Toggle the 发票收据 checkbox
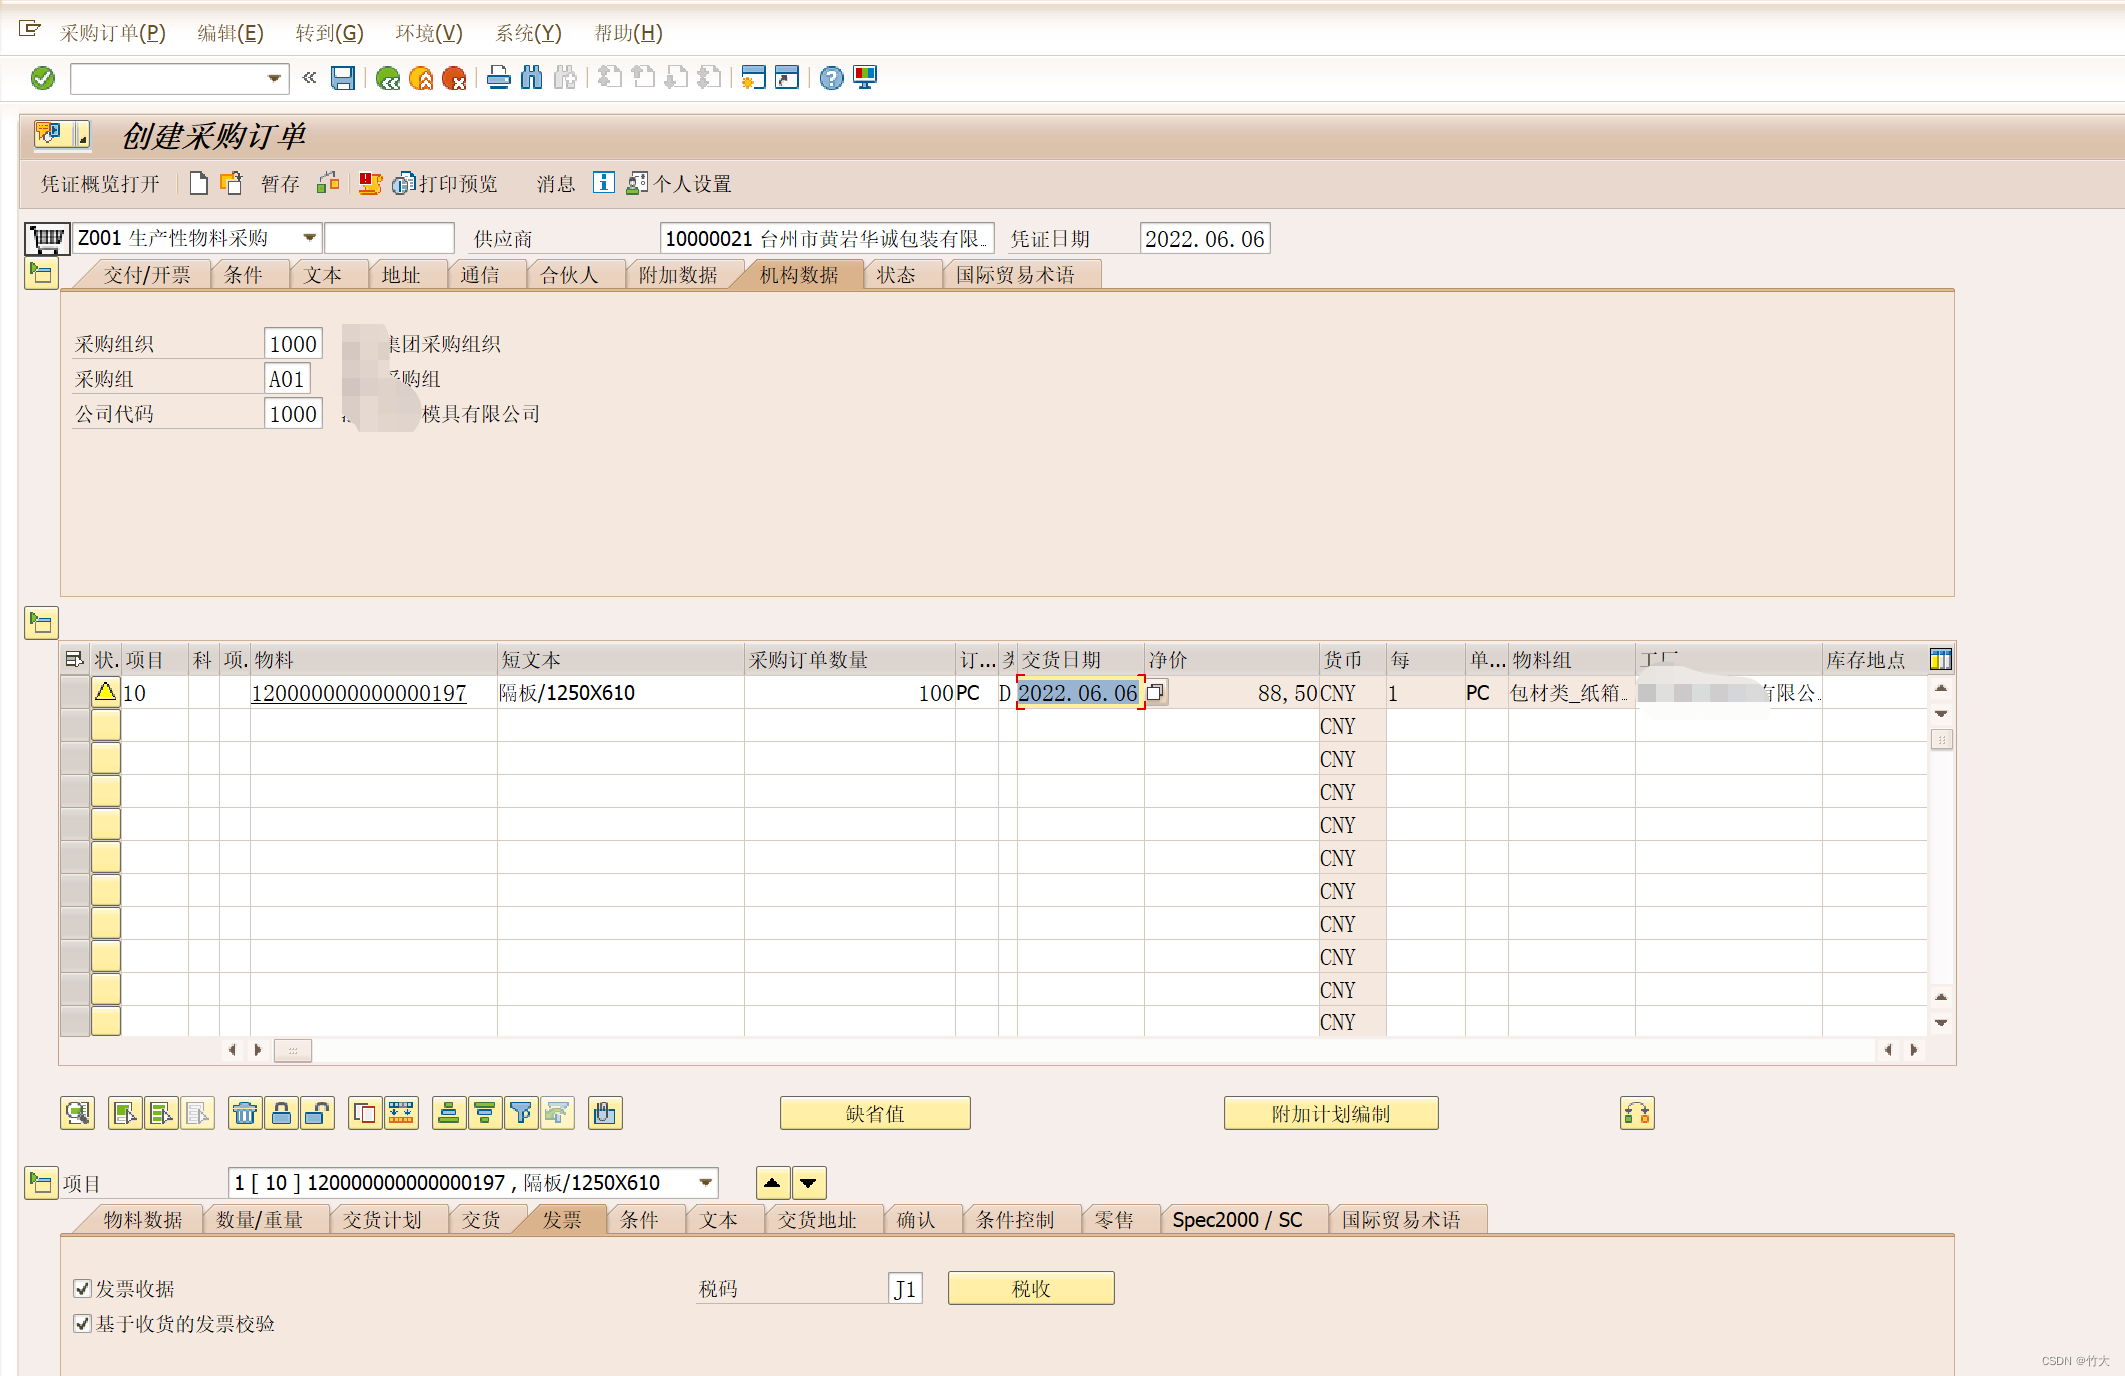 pos(83,1289)
